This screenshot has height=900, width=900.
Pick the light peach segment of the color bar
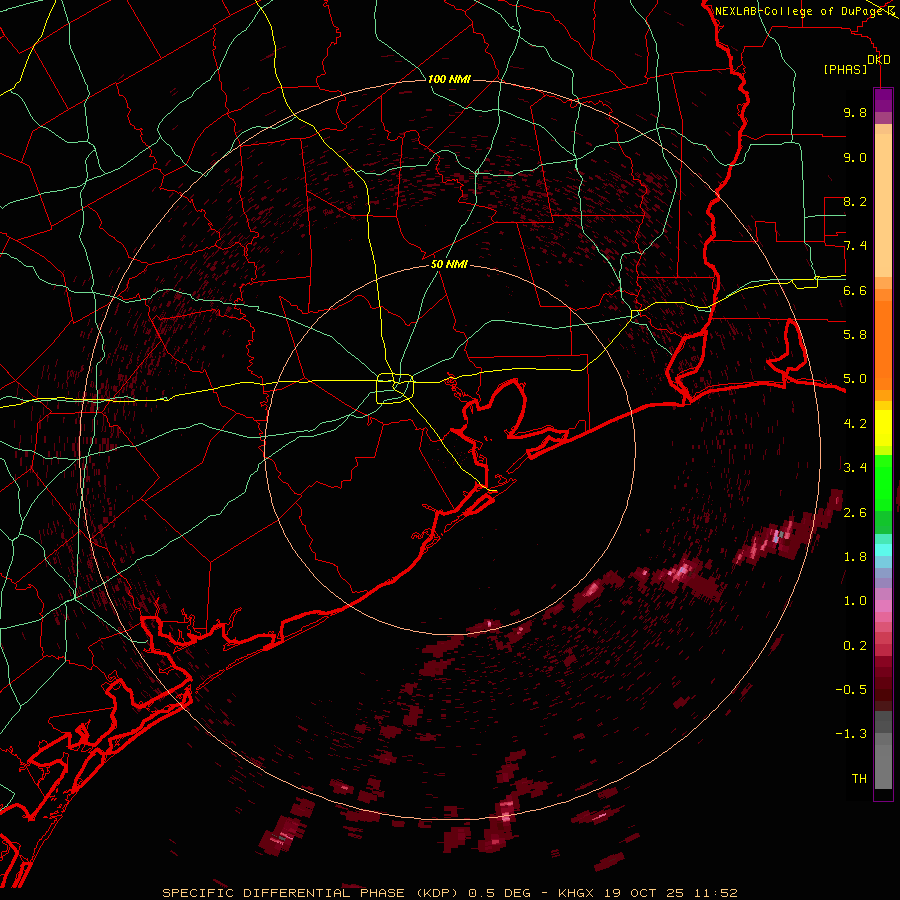pyautogui.click(x=883, y=205)
